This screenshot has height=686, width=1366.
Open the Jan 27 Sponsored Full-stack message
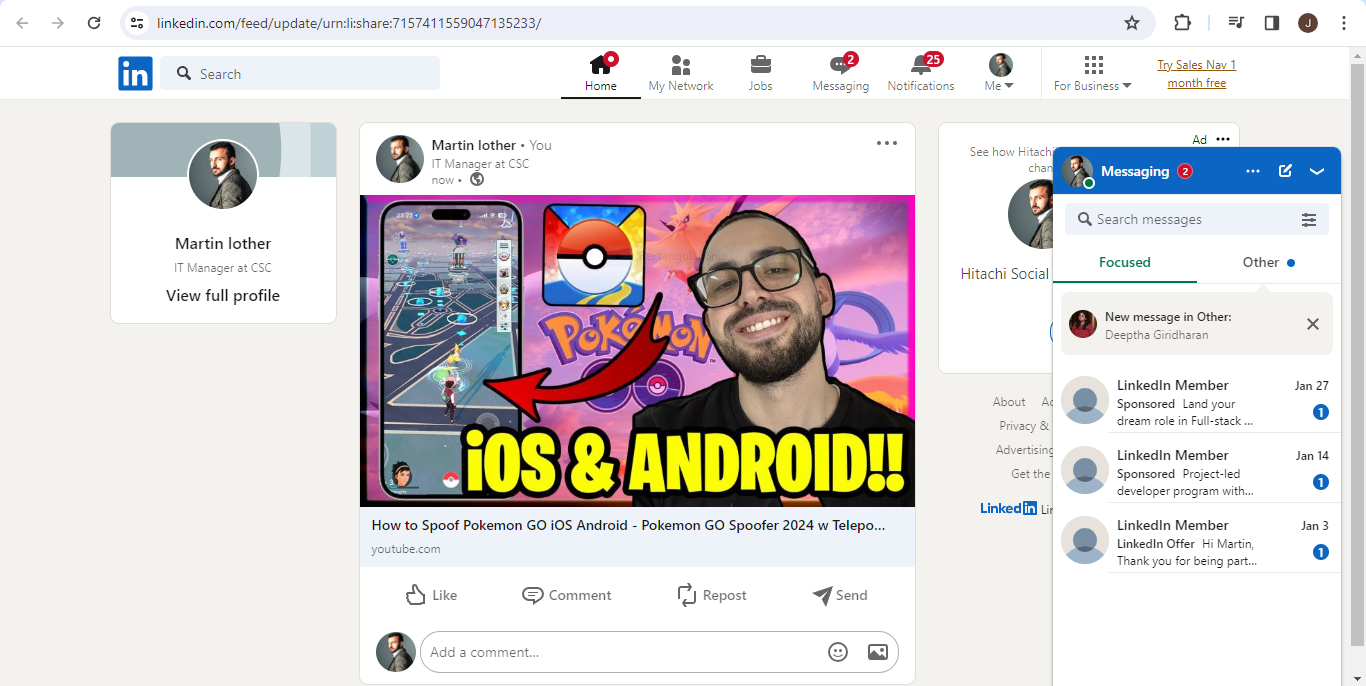[1197, 402]
